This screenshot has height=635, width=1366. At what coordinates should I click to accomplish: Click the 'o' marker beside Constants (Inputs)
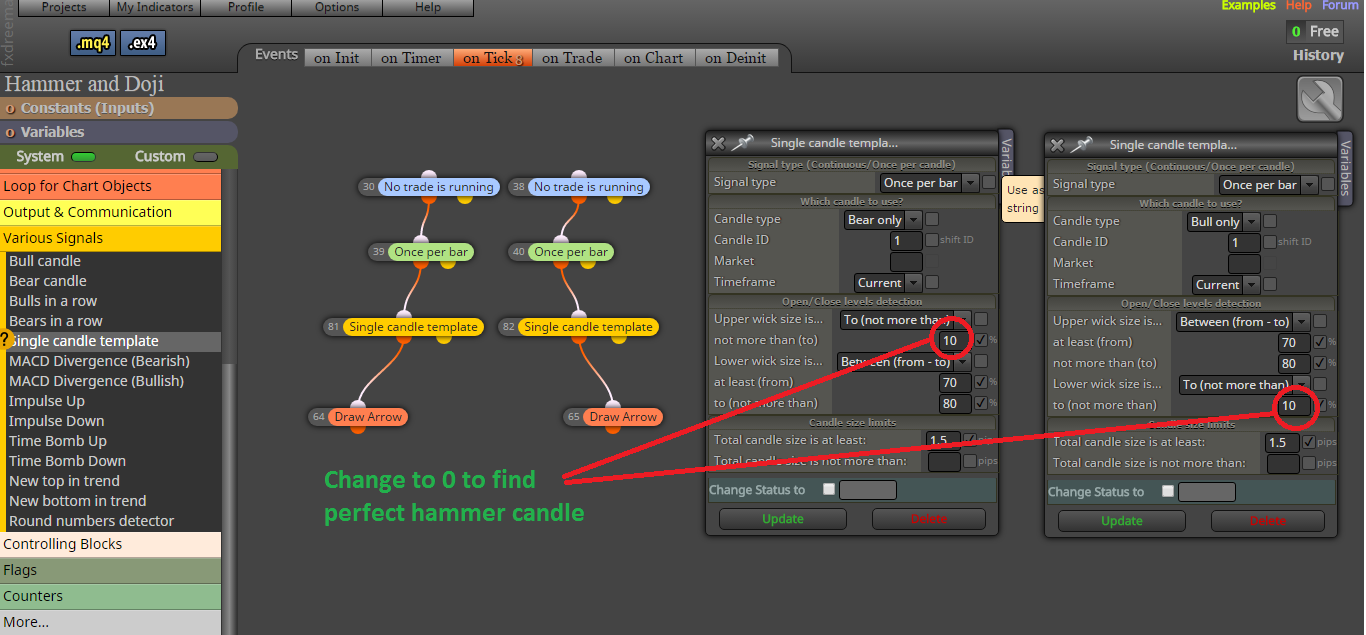(10, 108)
